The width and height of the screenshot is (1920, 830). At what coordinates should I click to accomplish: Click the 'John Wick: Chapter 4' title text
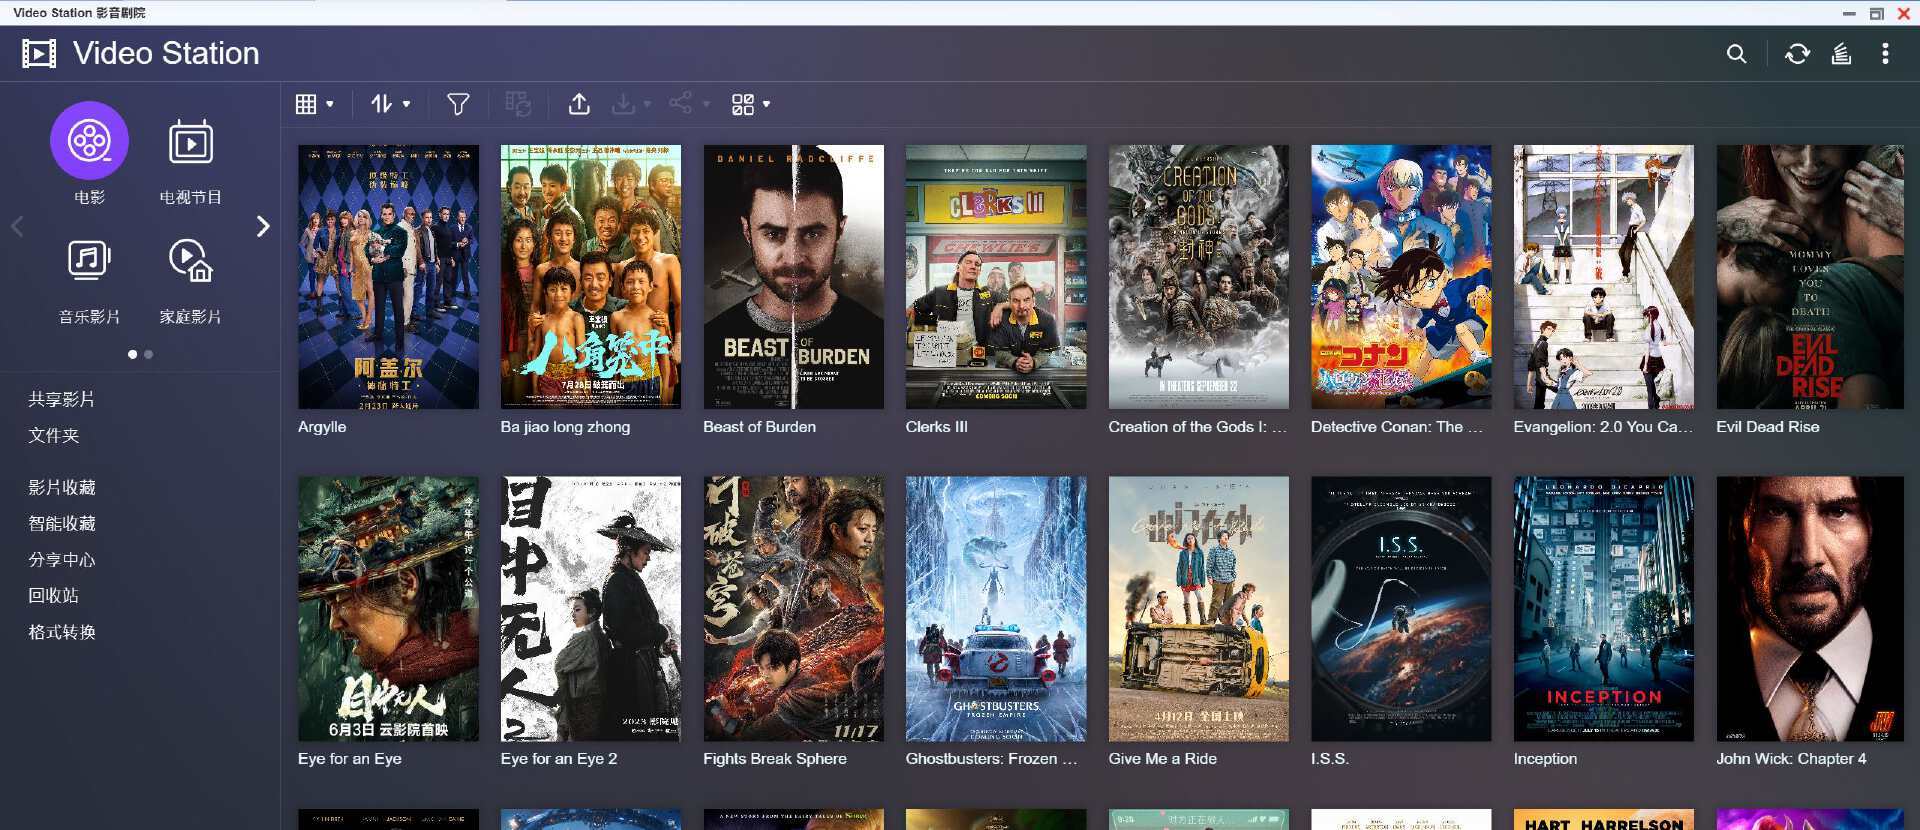click(1792, 759)
